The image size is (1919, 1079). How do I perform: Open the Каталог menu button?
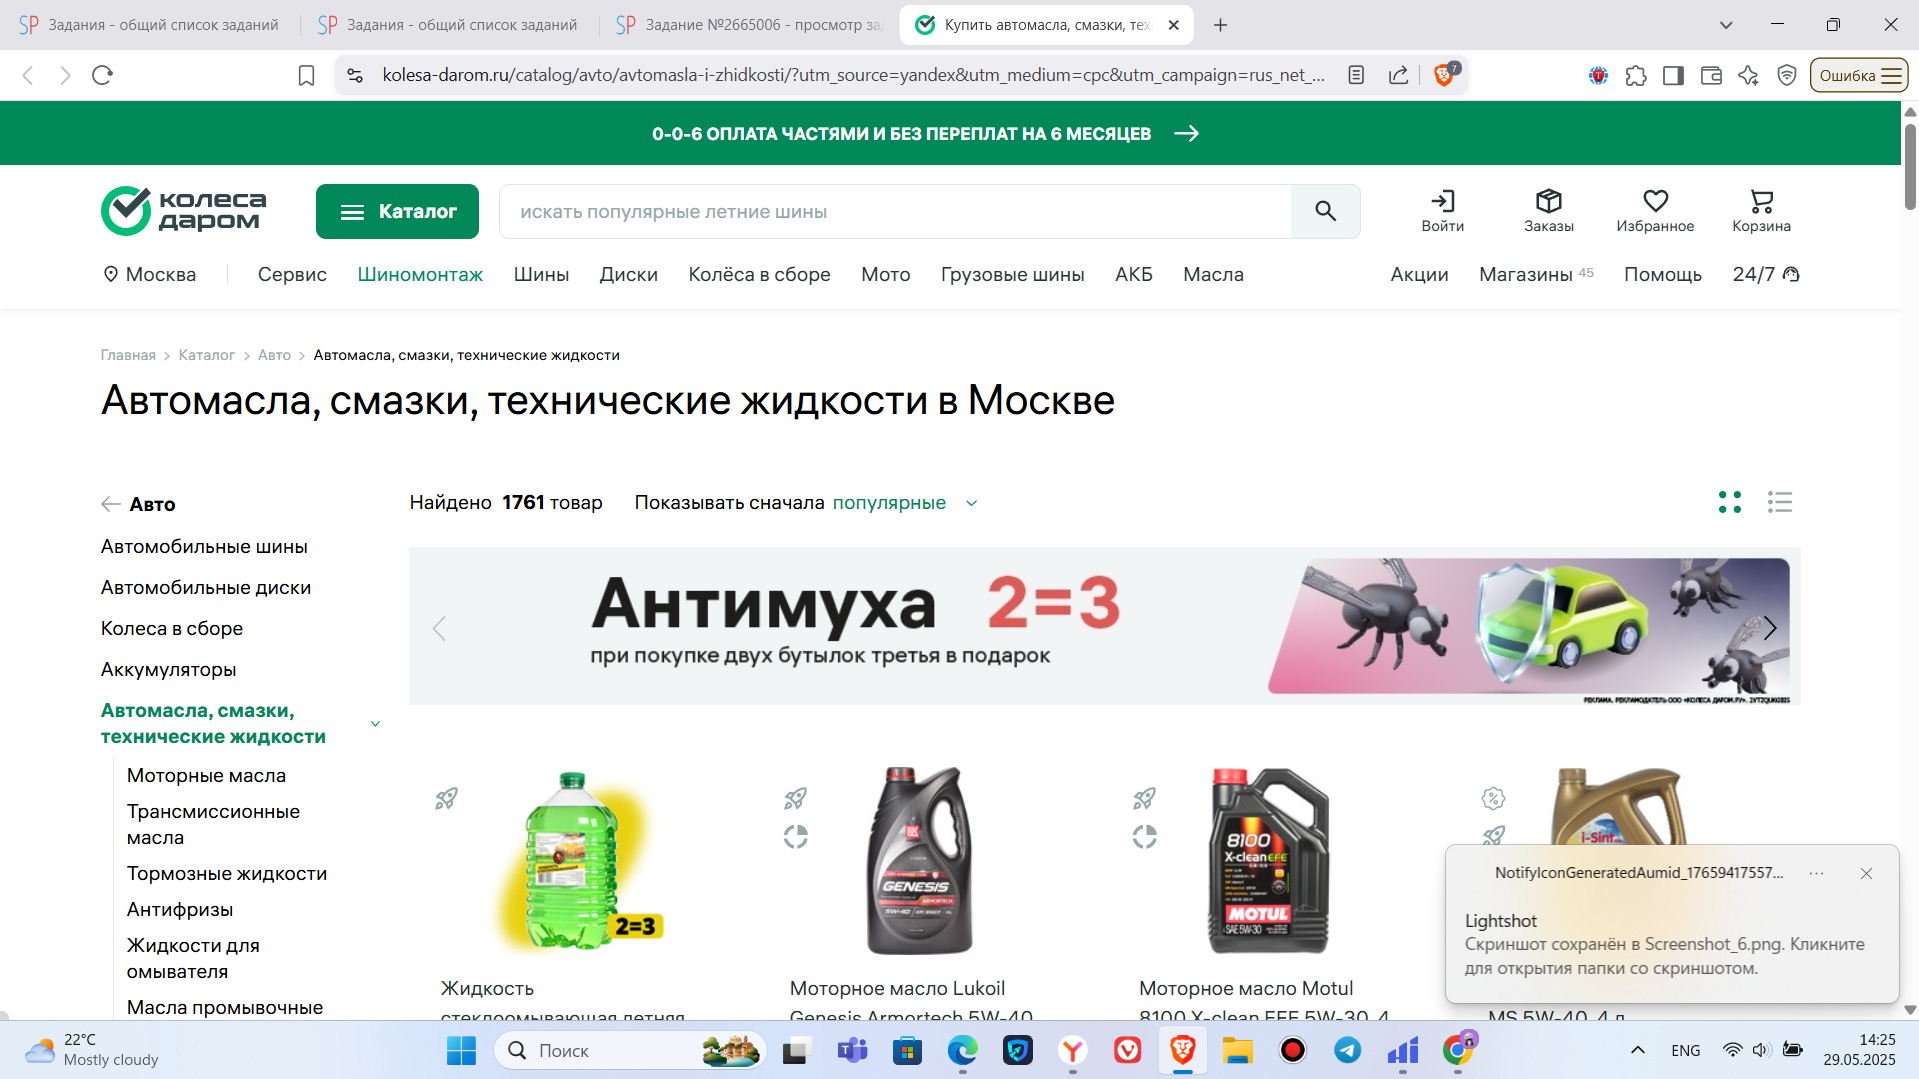click(x=397, y=211)
